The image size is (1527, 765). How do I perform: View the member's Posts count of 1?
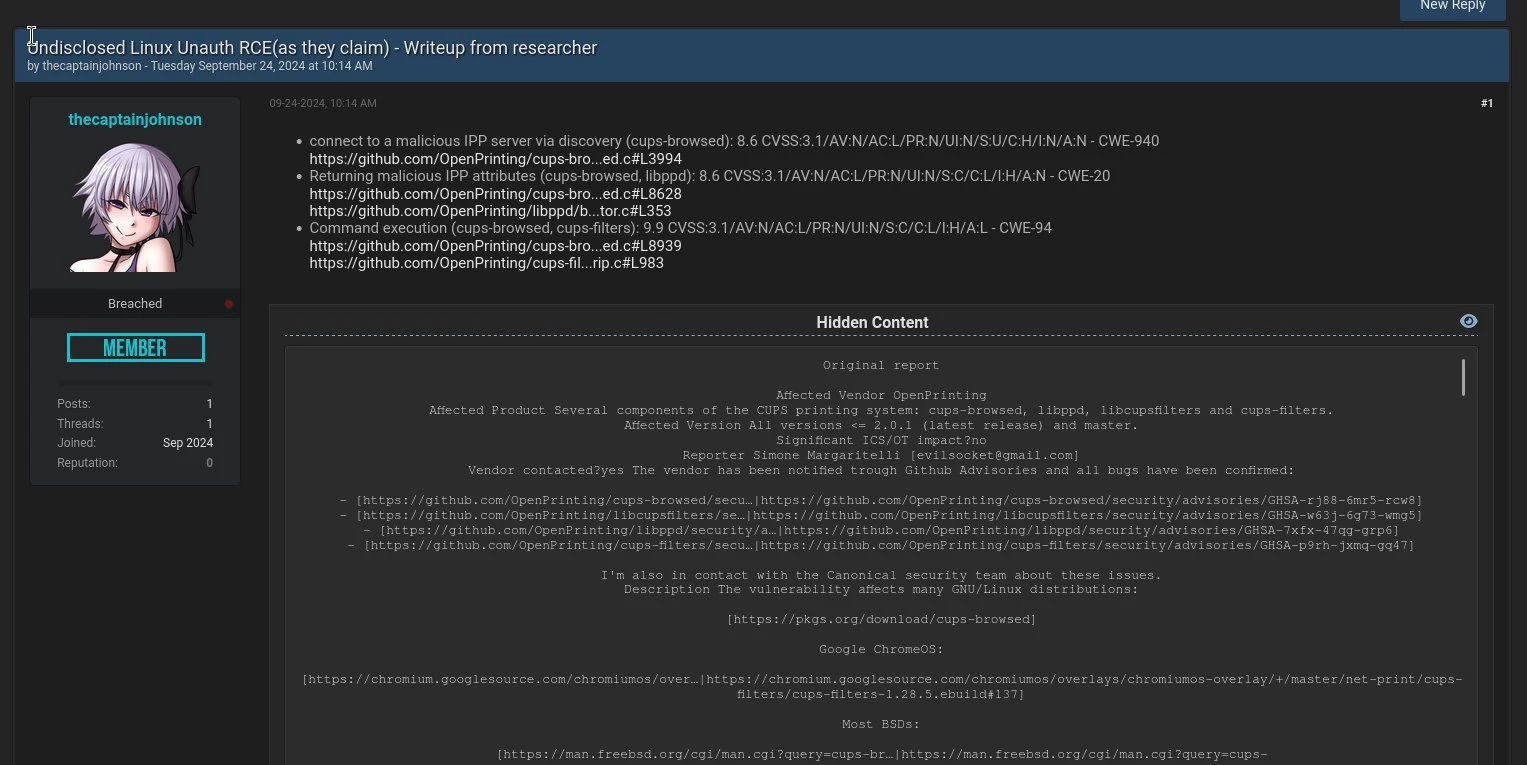pos(209,403)
